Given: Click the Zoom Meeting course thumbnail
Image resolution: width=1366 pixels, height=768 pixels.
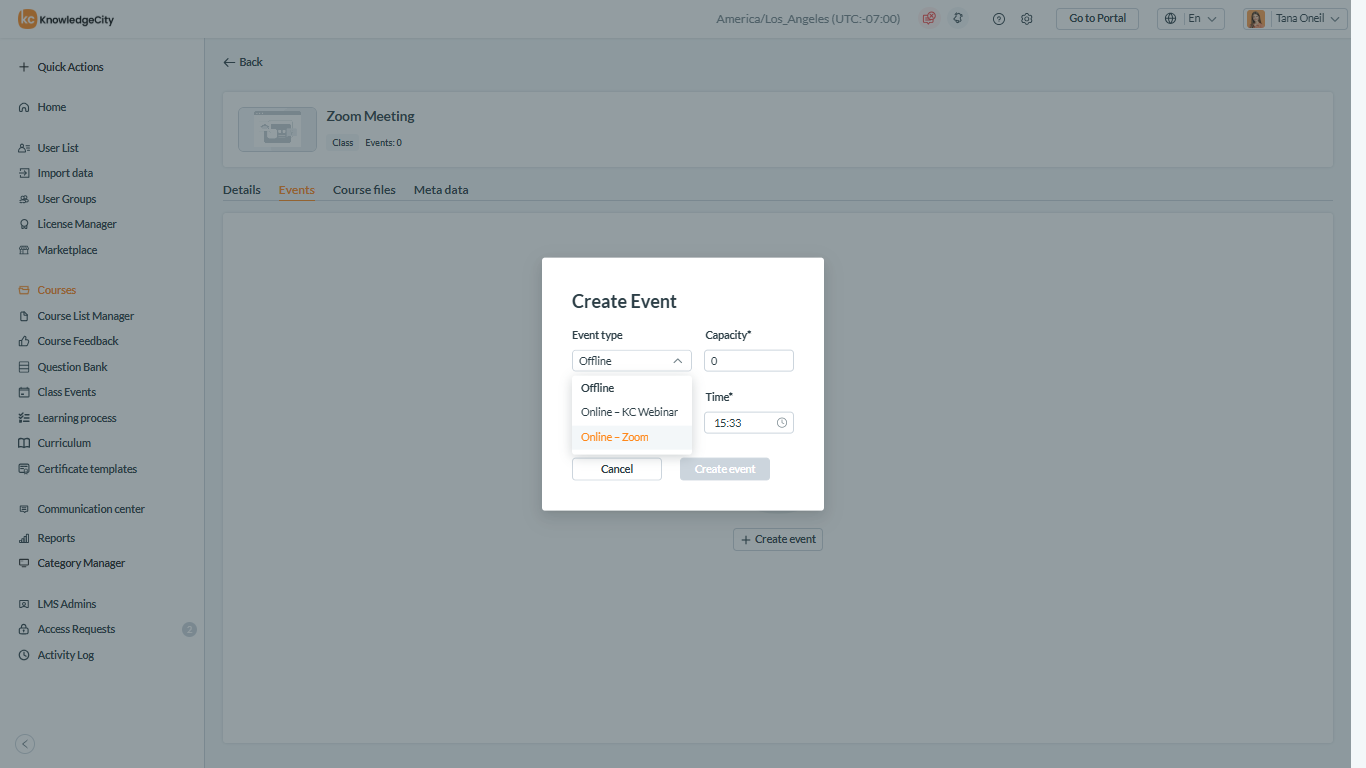Looking at the screenshot, I should (x=277, y=130).
